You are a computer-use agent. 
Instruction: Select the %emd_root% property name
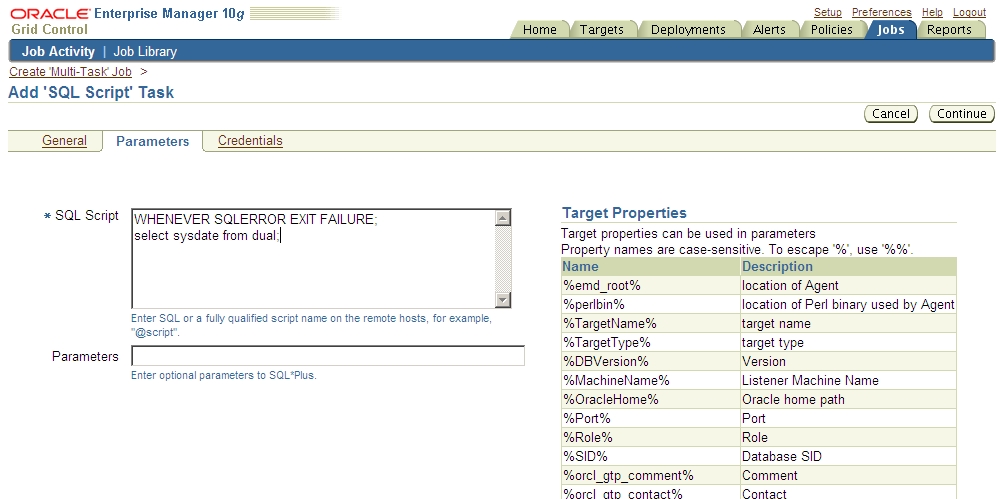click(601, 285)
